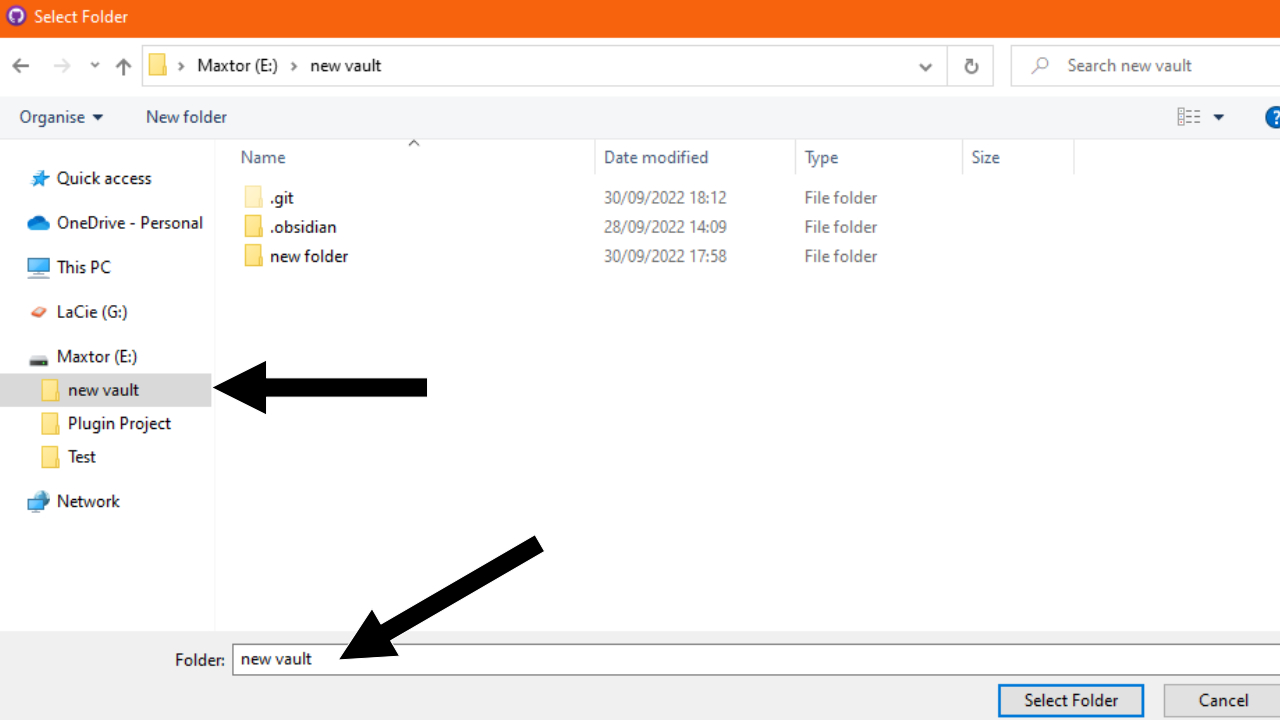Select OneDrive - Personal in sidebar
The height and width of the screenshot is (720, 1280).
(129, 223)
